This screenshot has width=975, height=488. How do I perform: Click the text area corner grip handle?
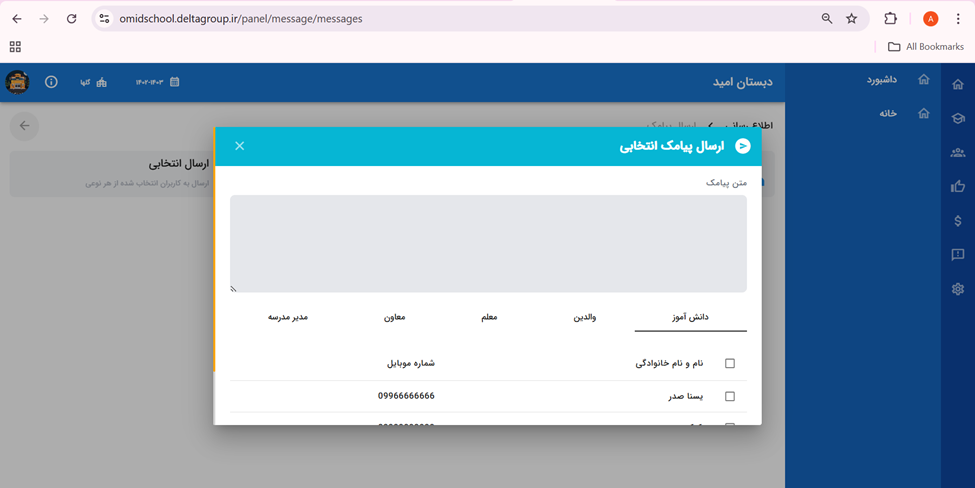[234, 288]
